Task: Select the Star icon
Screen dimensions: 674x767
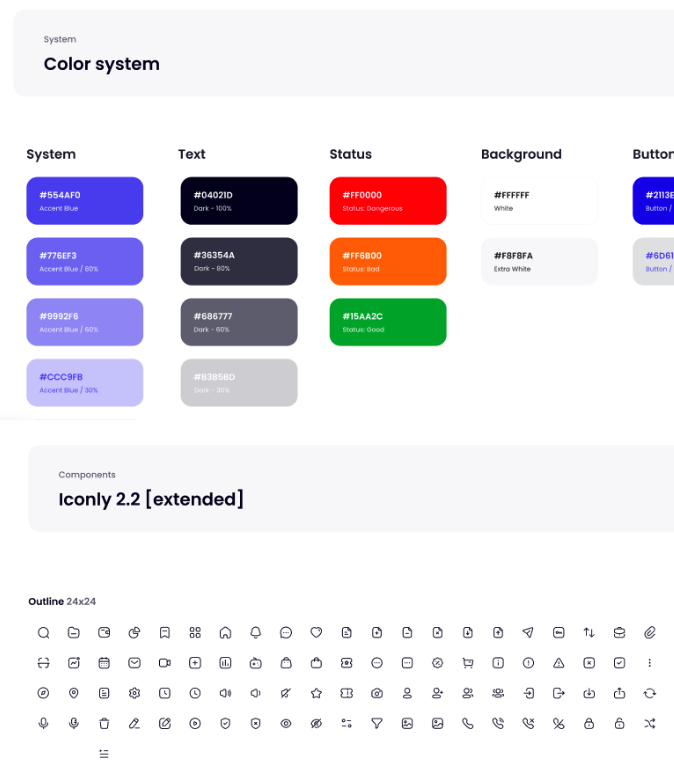Action: [x=316, y=693]
